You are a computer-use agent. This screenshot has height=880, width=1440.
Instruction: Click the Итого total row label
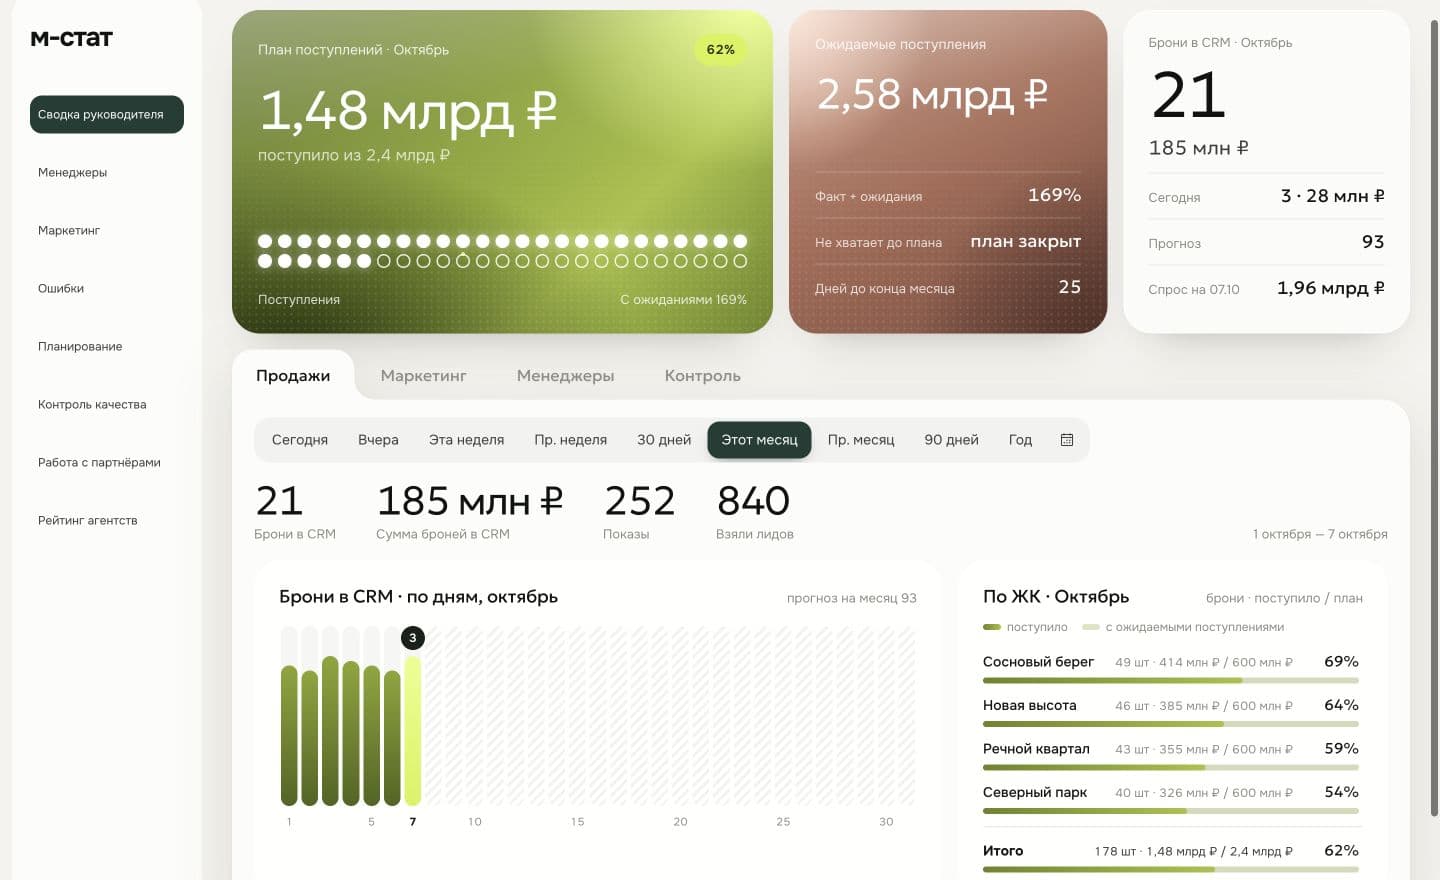[1003, 851]
